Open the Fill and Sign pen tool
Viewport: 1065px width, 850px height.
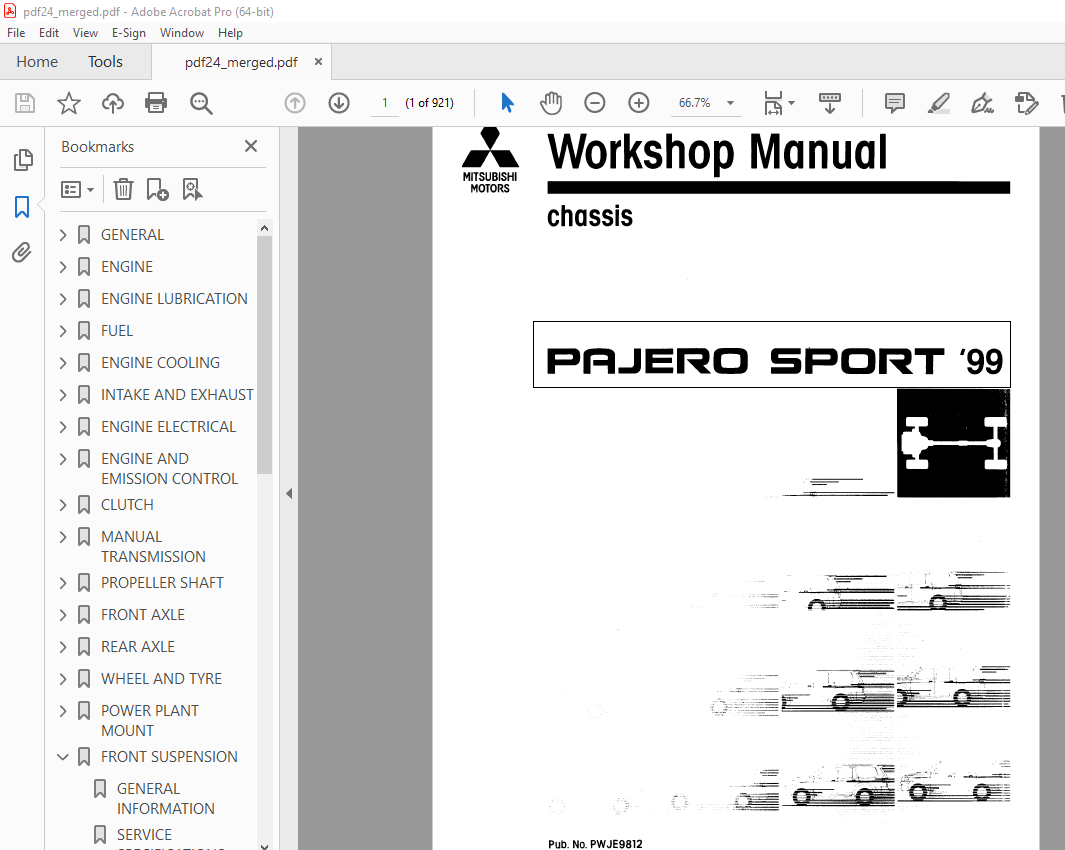pos(982,103)
